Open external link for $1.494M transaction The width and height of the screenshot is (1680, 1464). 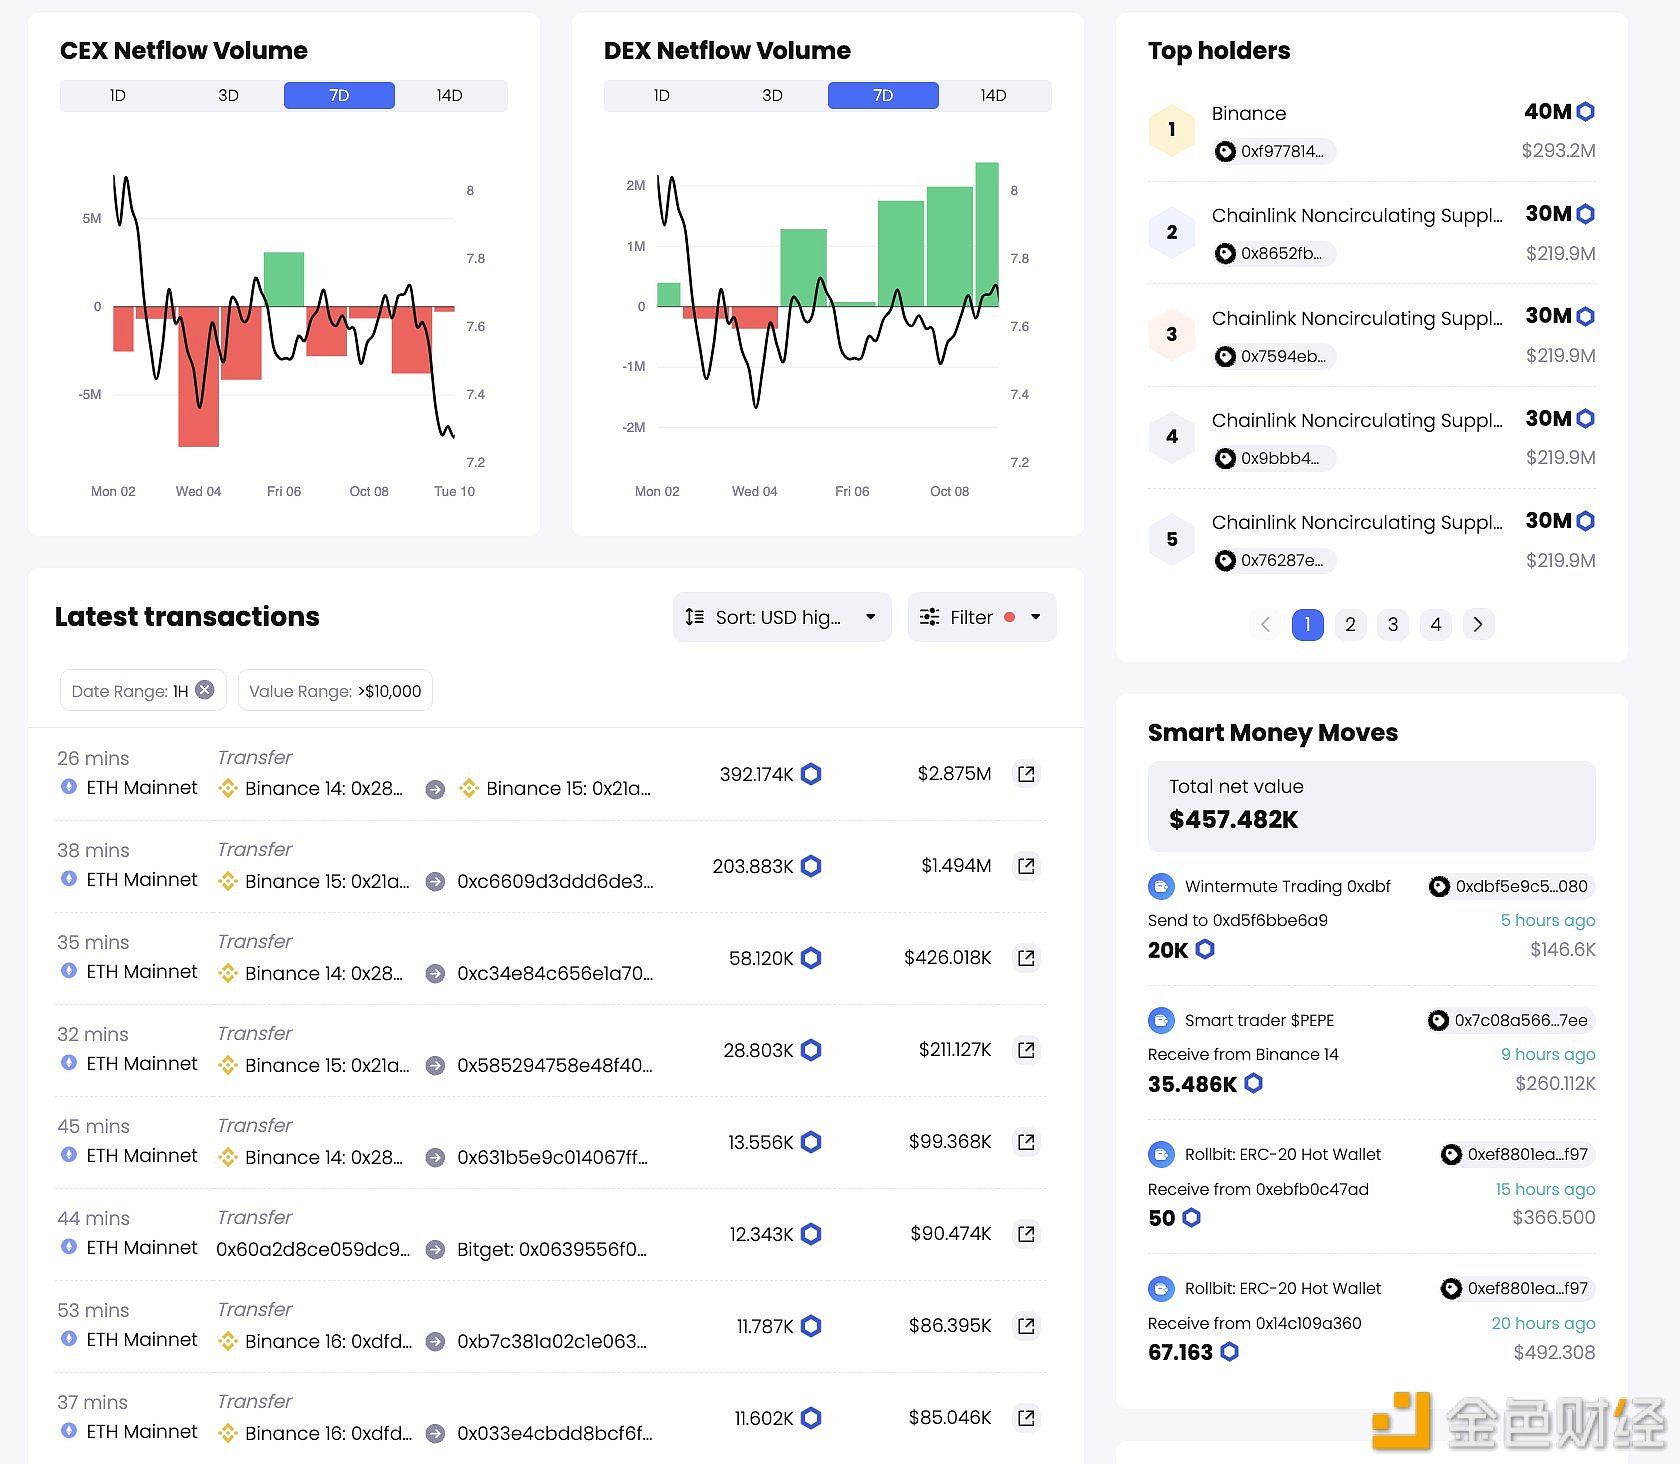tap(1026, 866)
